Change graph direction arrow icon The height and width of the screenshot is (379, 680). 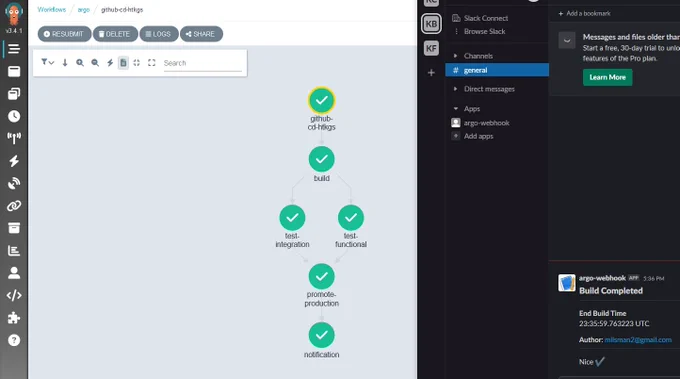(x=65, y=63)
